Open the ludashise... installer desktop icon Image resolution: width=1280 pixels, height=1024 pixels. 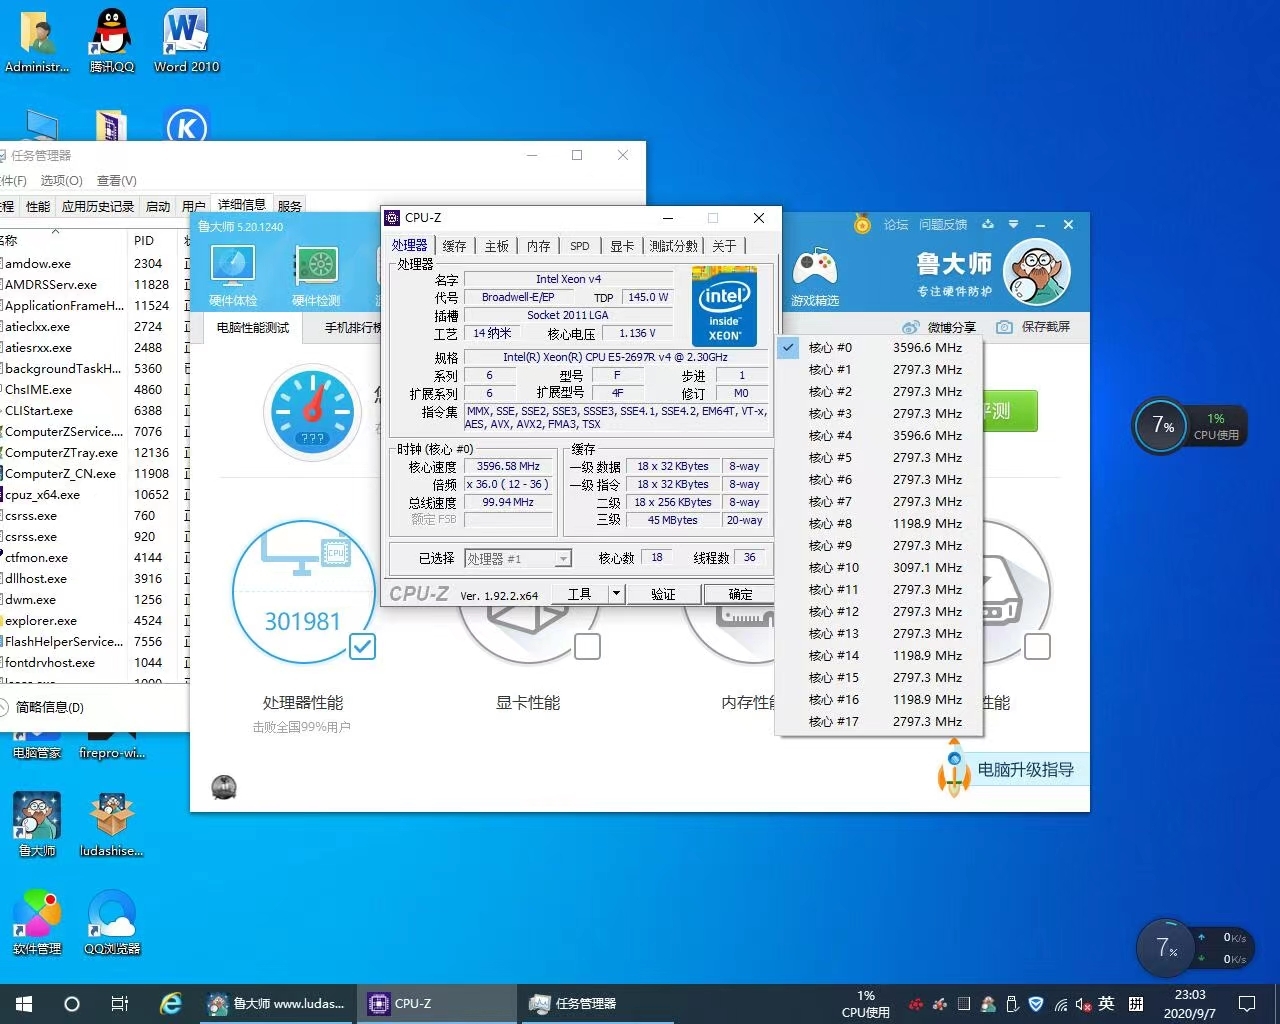click(x=112, y=825)
